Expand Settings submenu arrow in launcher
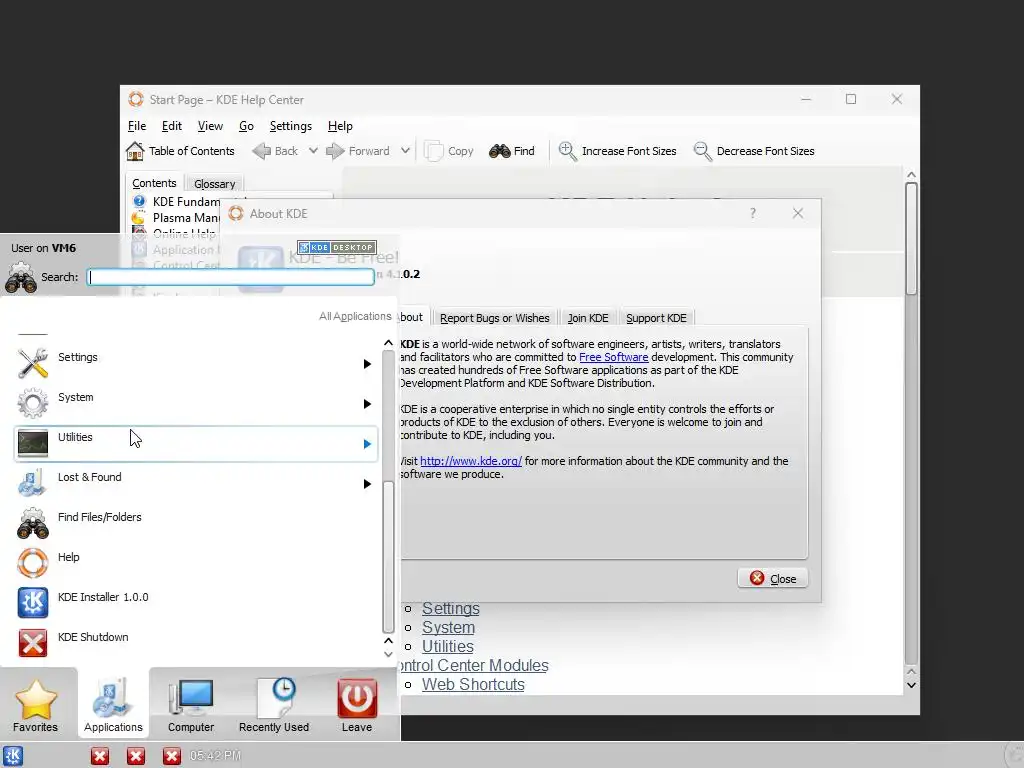The height and width of the screenshot is (768, 1024). (367, 364)
